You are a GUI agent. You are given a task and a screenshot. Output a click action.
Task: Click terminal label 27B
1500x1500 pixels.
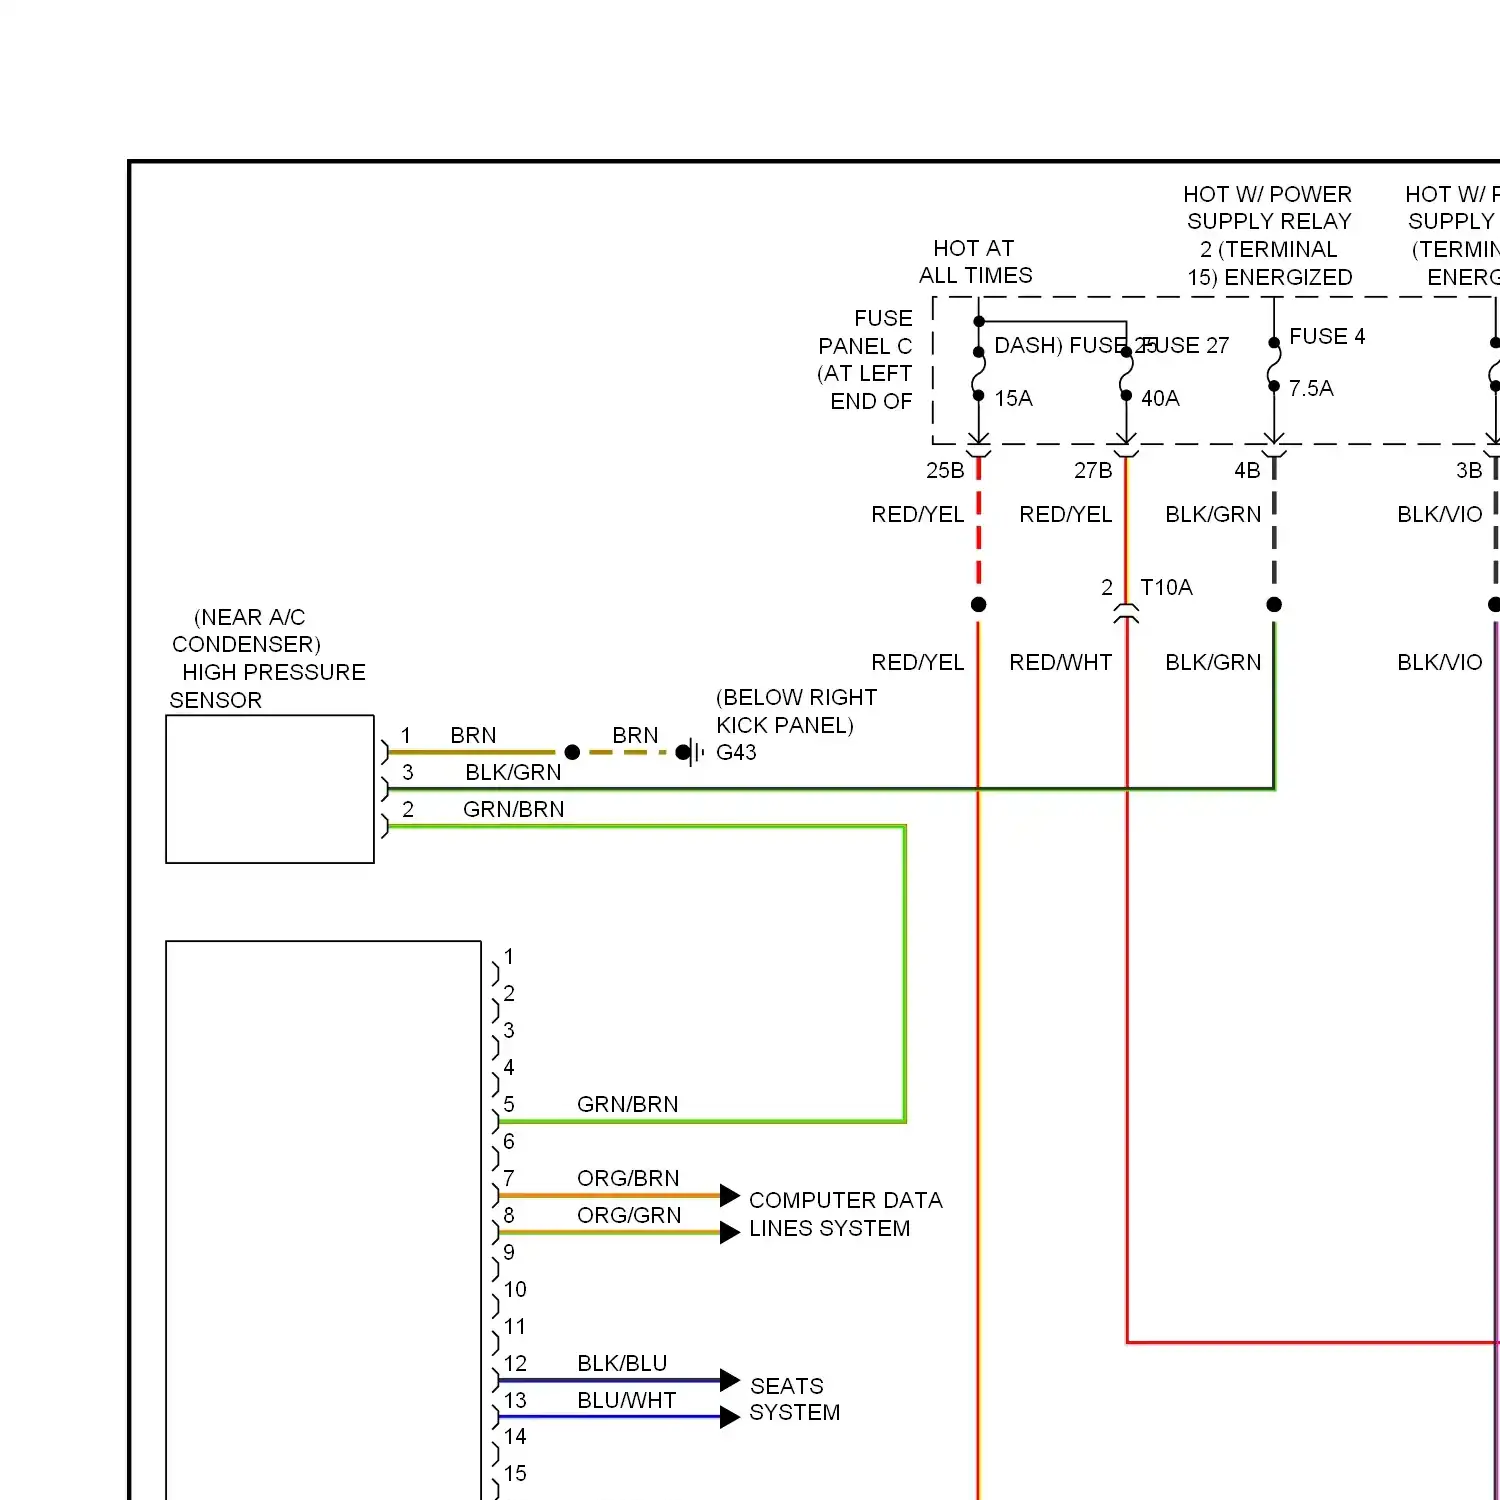click(1093, 470)
